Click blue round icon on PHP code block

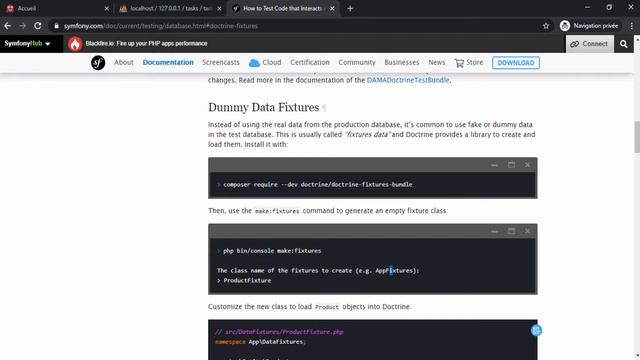point(536,330)
